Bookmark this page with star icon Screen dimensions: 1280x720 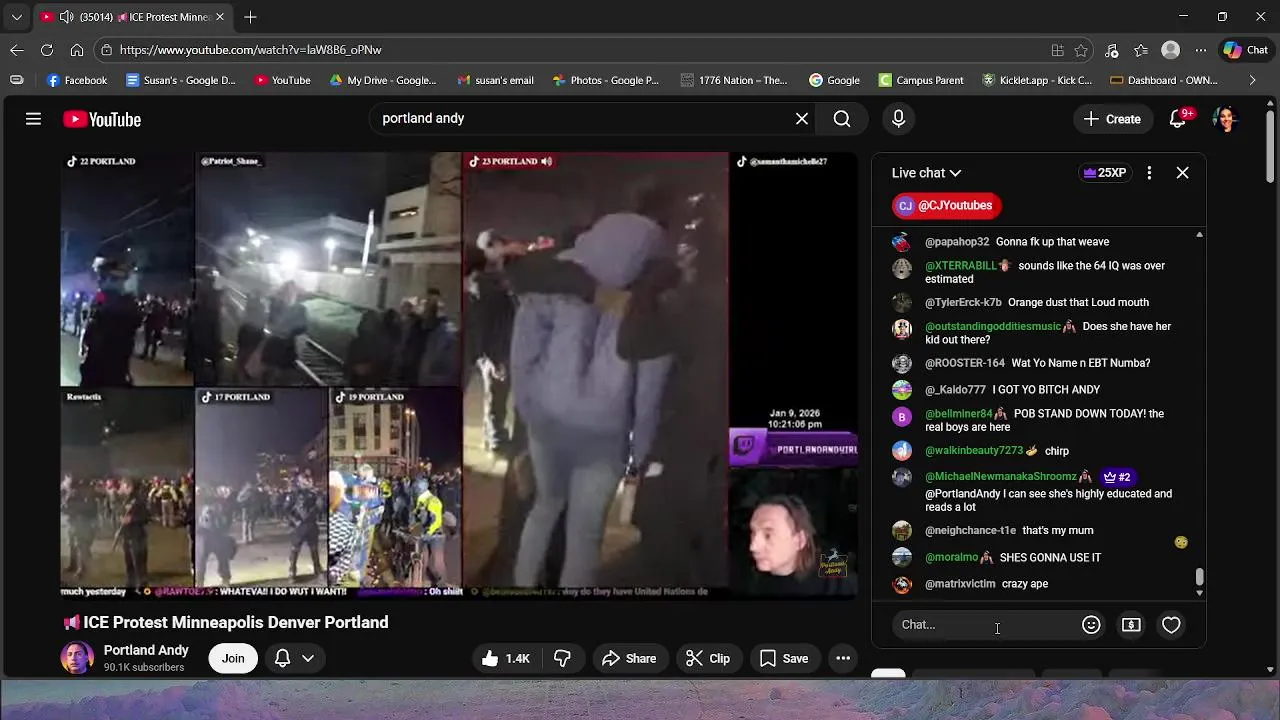click(1081, 50)
